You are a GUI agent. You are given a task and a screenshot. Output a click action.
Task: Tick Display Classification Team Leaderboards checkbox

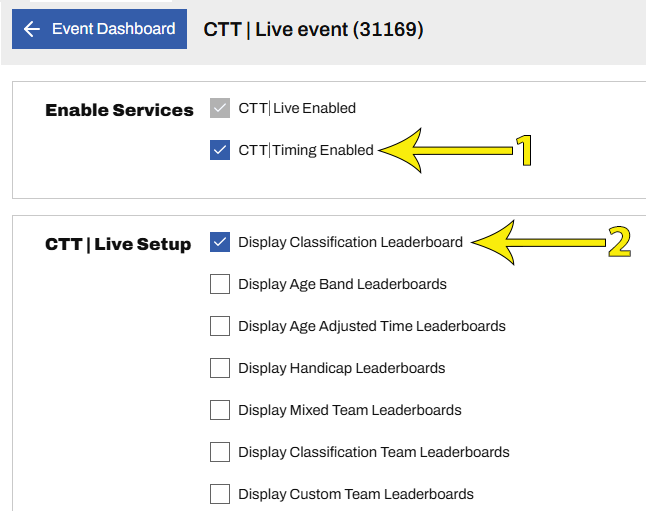pyautogui.click(x=220, y=452)
